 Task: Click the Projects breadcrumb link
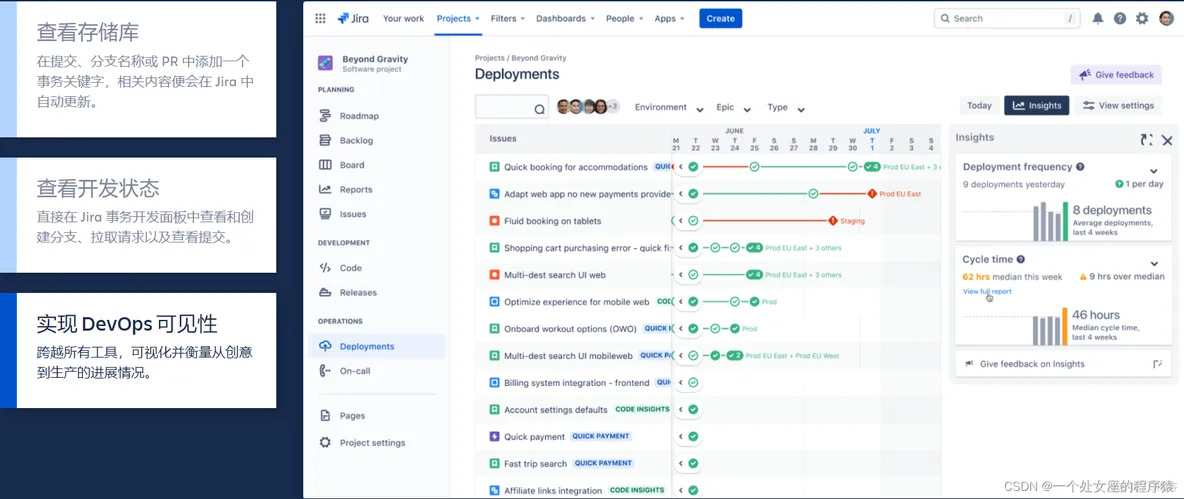(x=489, y=58)
